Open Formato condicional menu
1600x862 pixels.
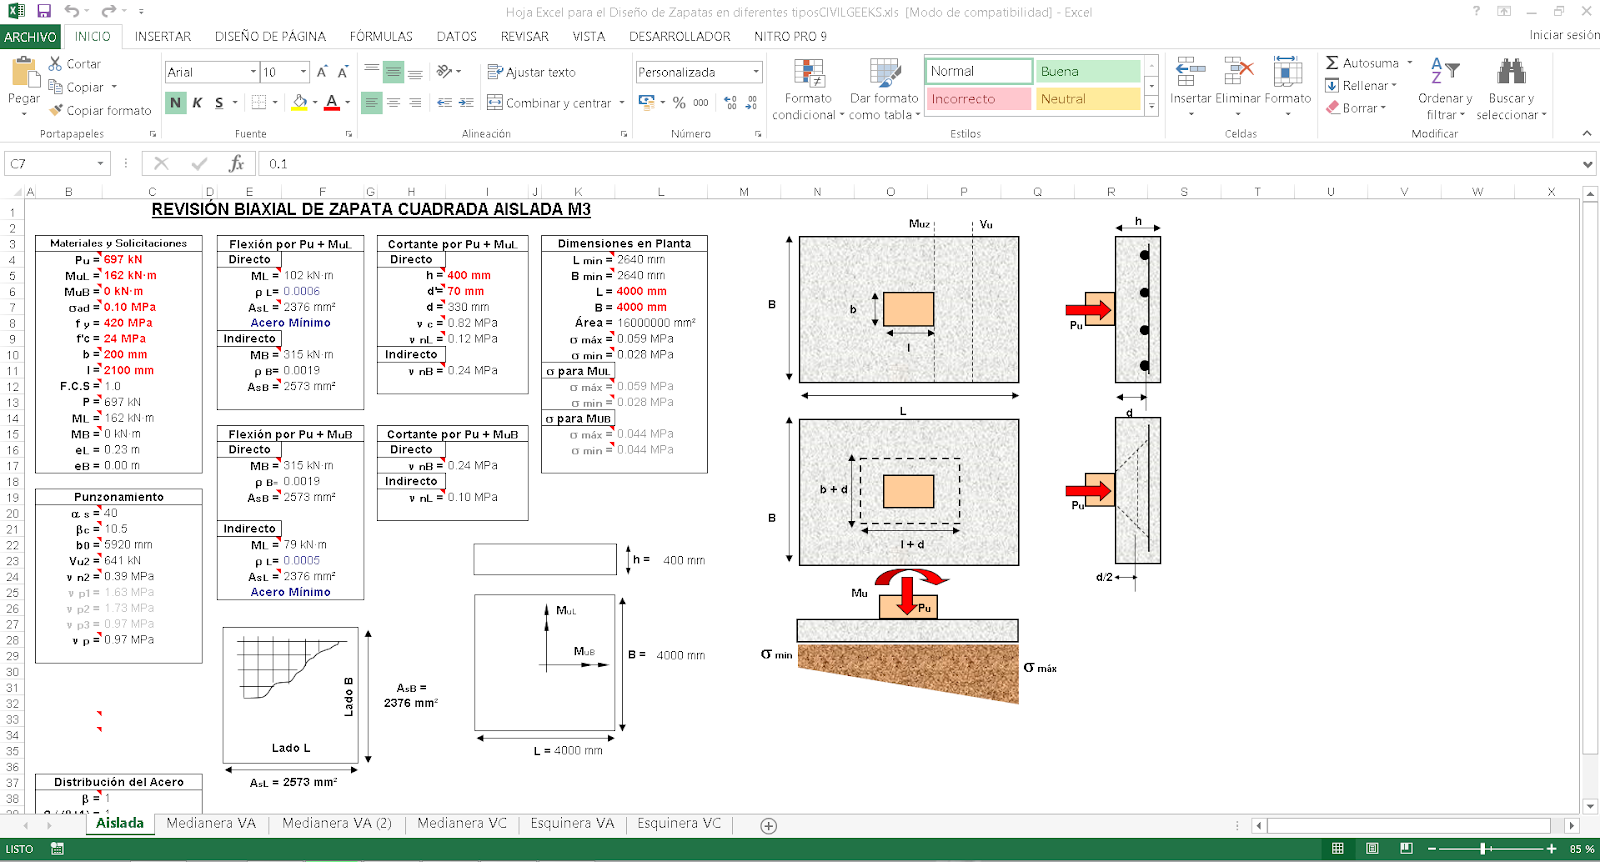(x=808, y=88)
